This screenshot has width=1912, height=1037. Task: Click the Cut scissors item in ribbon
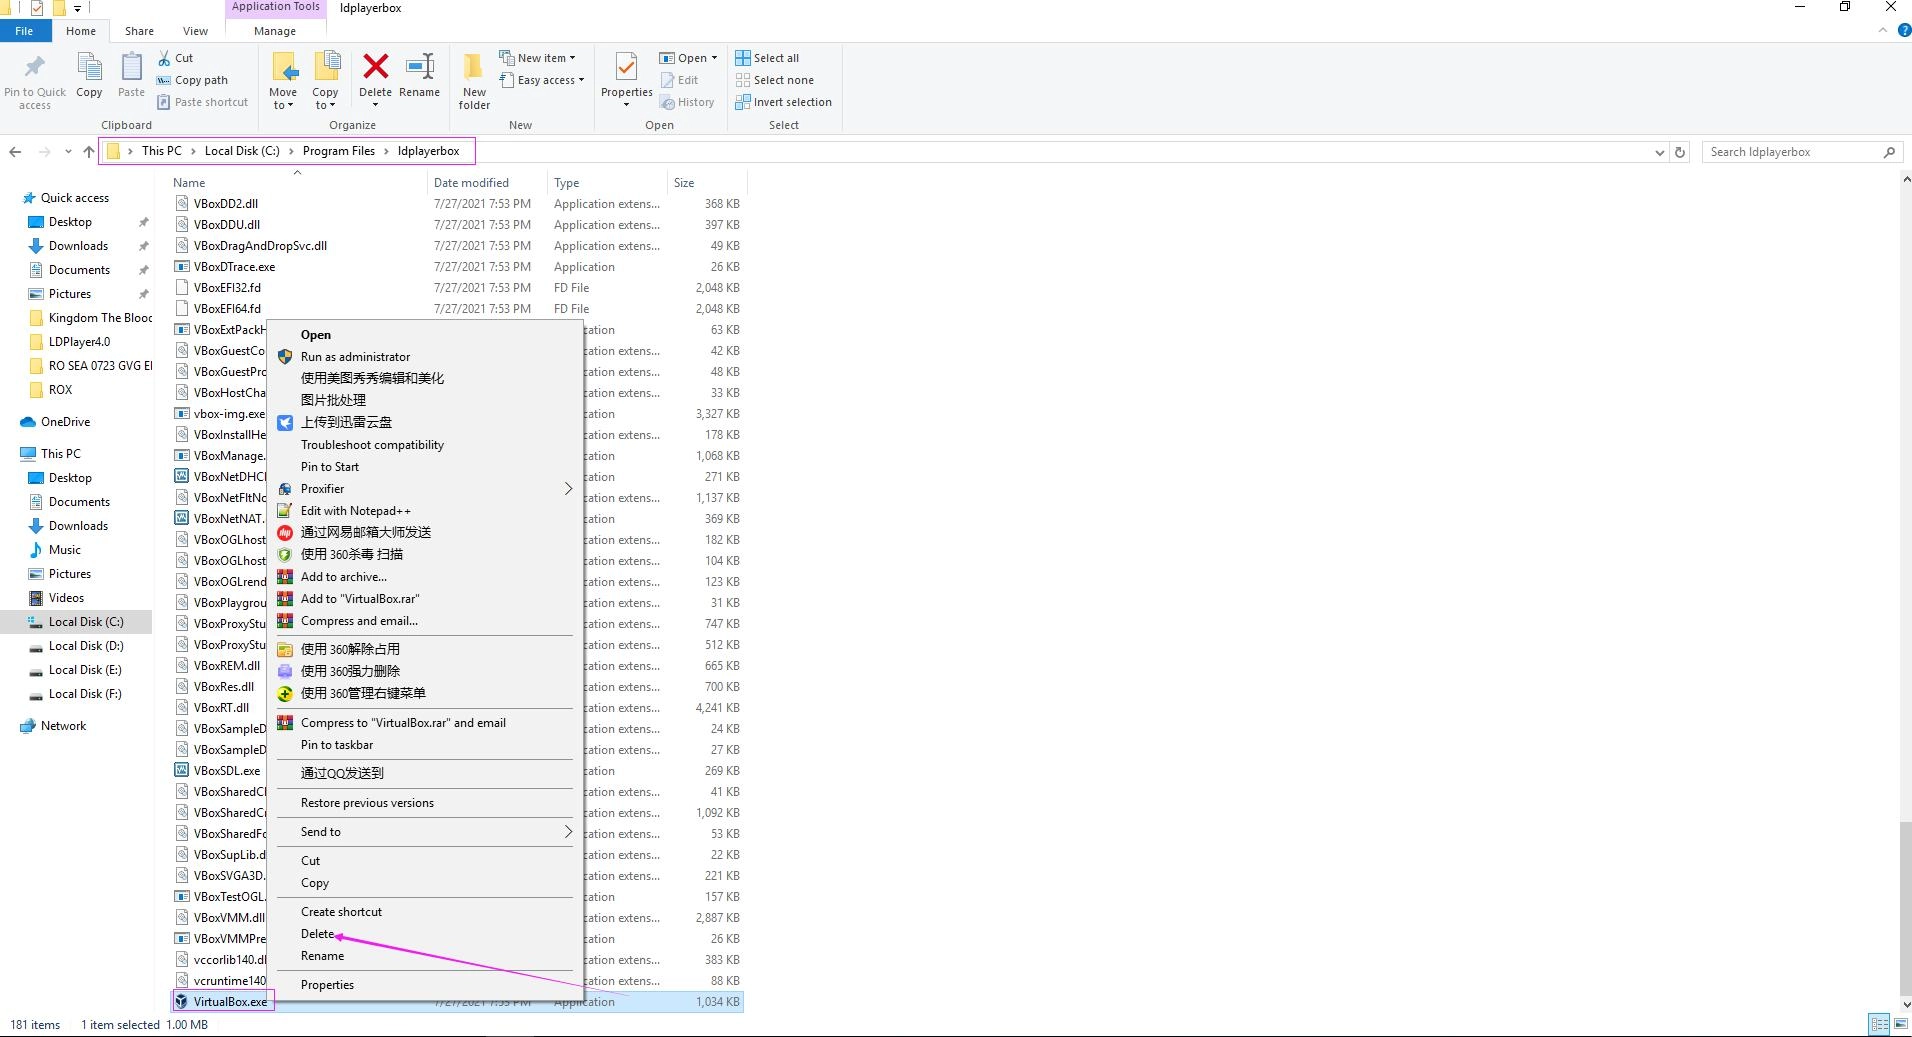click(x=176, y=58)
